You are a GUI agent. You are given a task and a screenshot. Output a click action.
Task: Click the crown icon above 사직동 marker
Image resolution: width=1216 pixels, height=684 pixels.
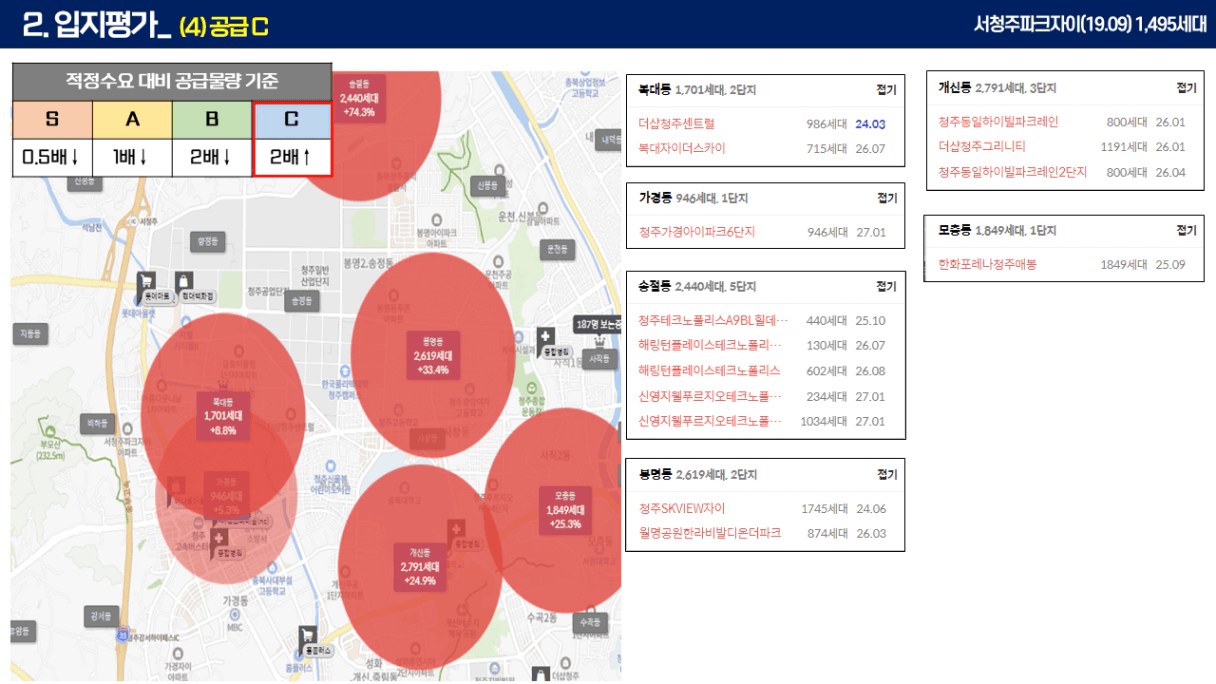[600, 340]
